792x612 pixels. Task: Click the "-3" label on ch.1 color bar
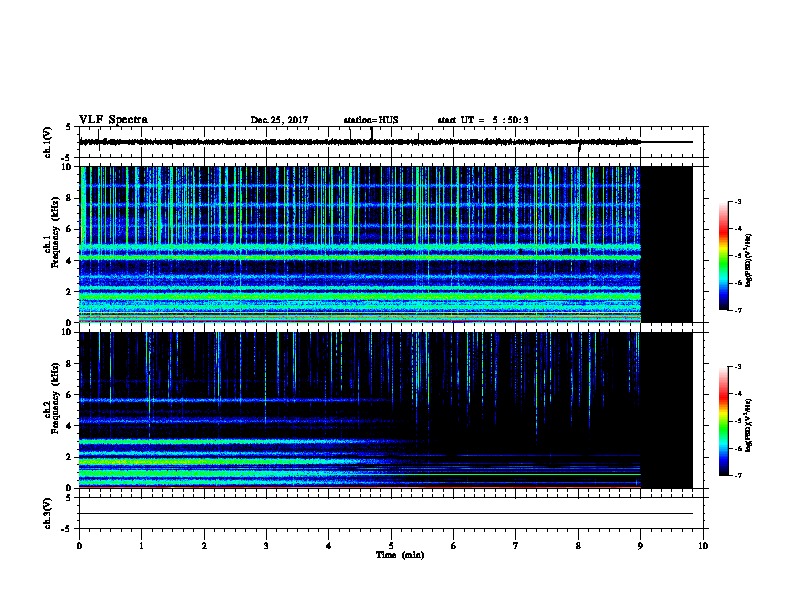pos(738,202)
